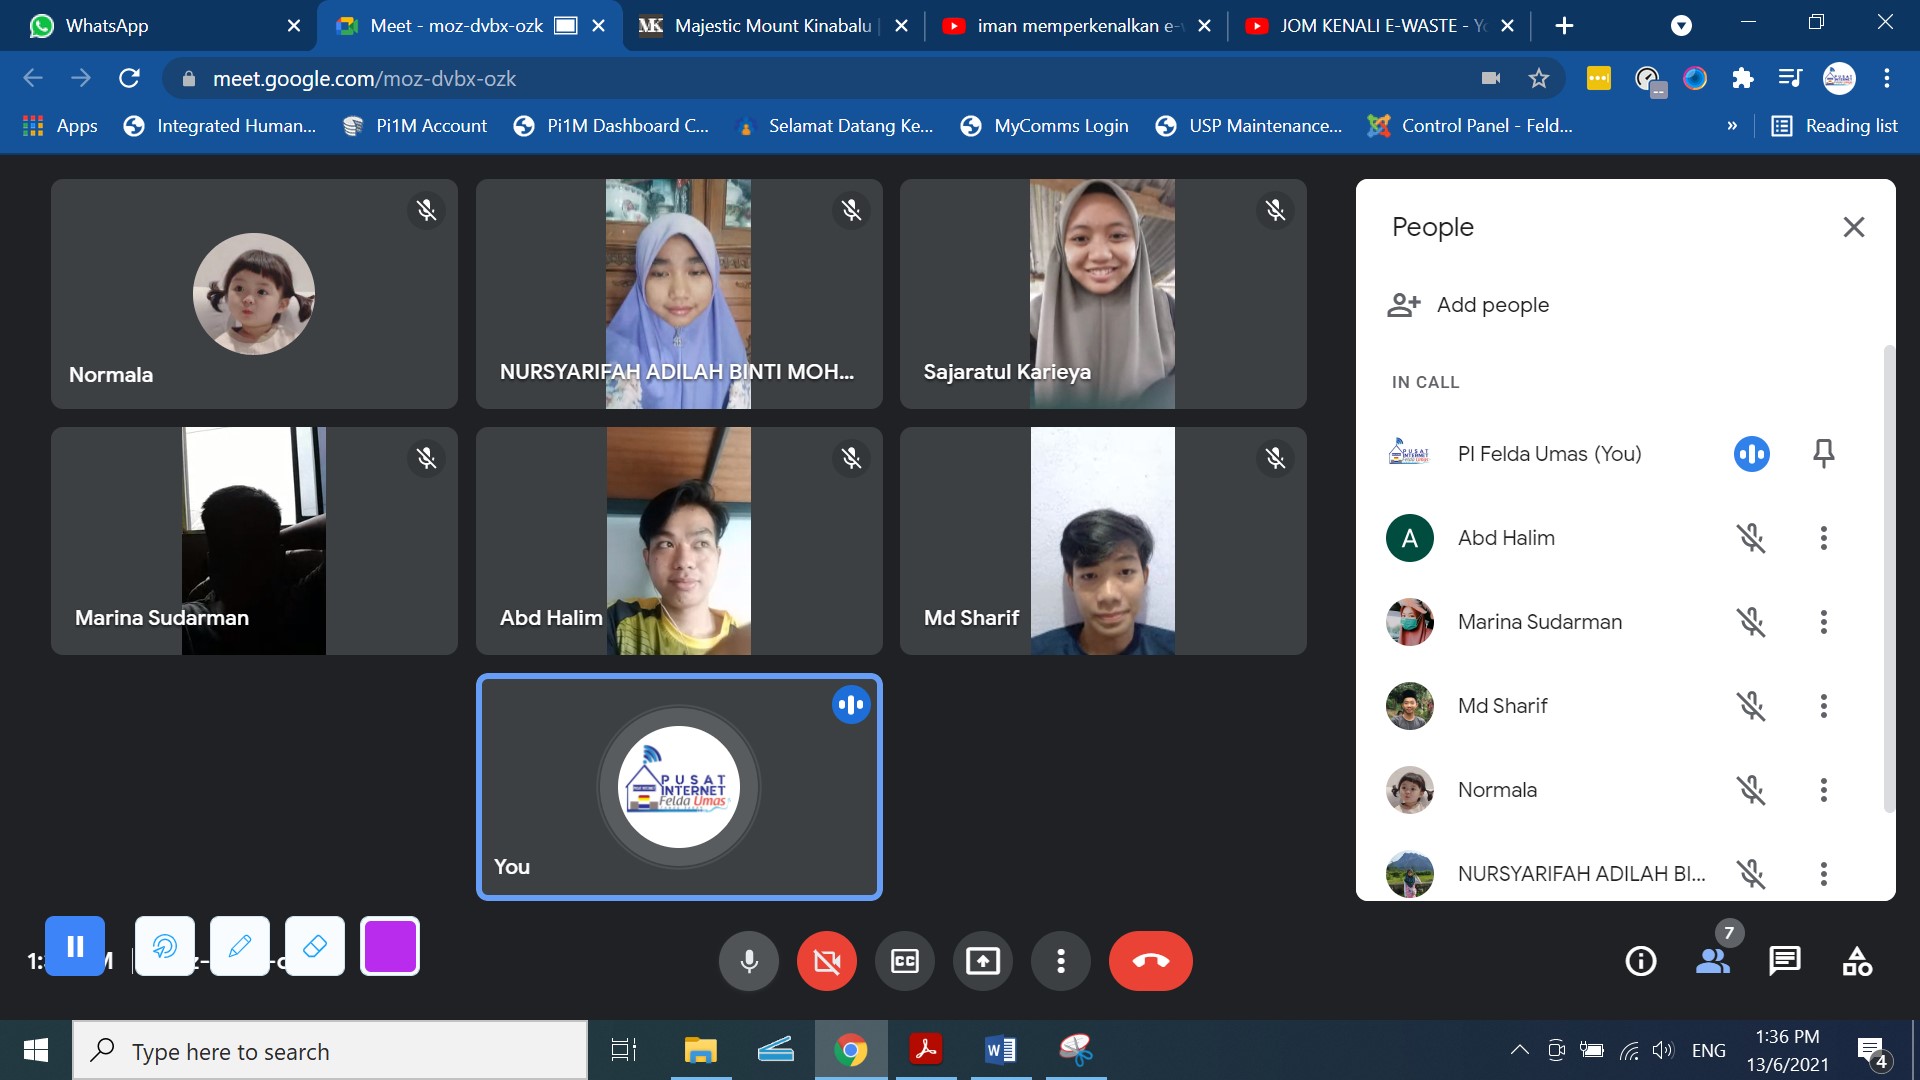This screenshot has height=1080, width=1920.
Task: Select the pen annotation tool
Action: [240, 946]
